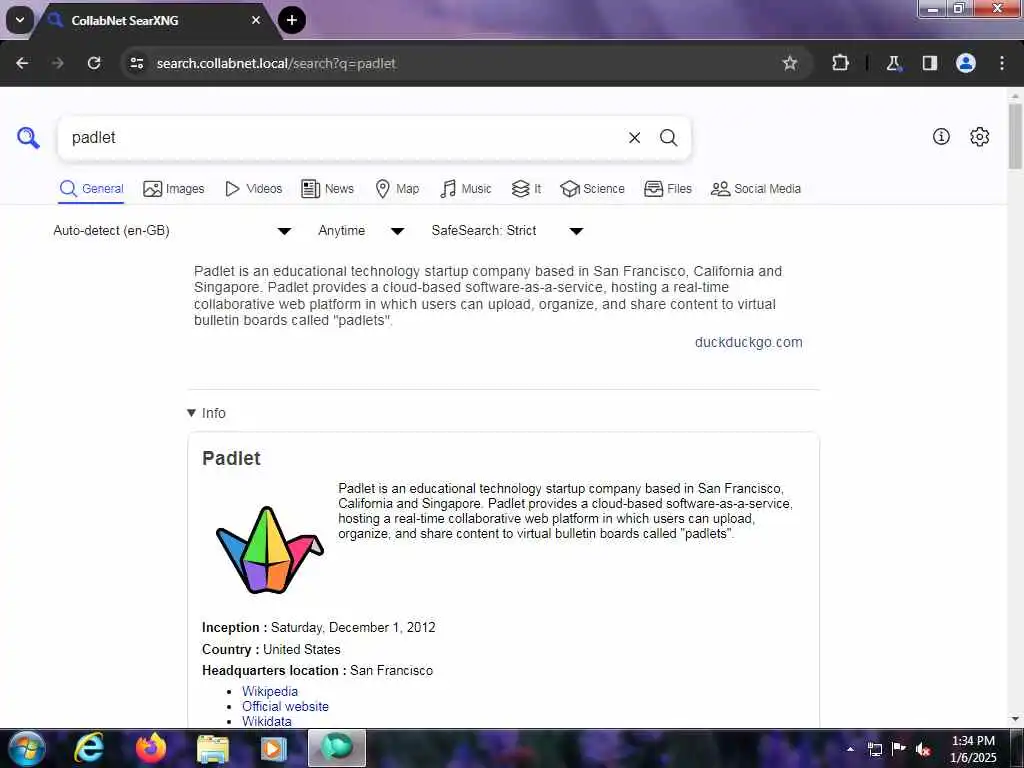This screenshot has width=1024, height=768.
Task: Go back with the browser back arrow
Action: point(22,63)
